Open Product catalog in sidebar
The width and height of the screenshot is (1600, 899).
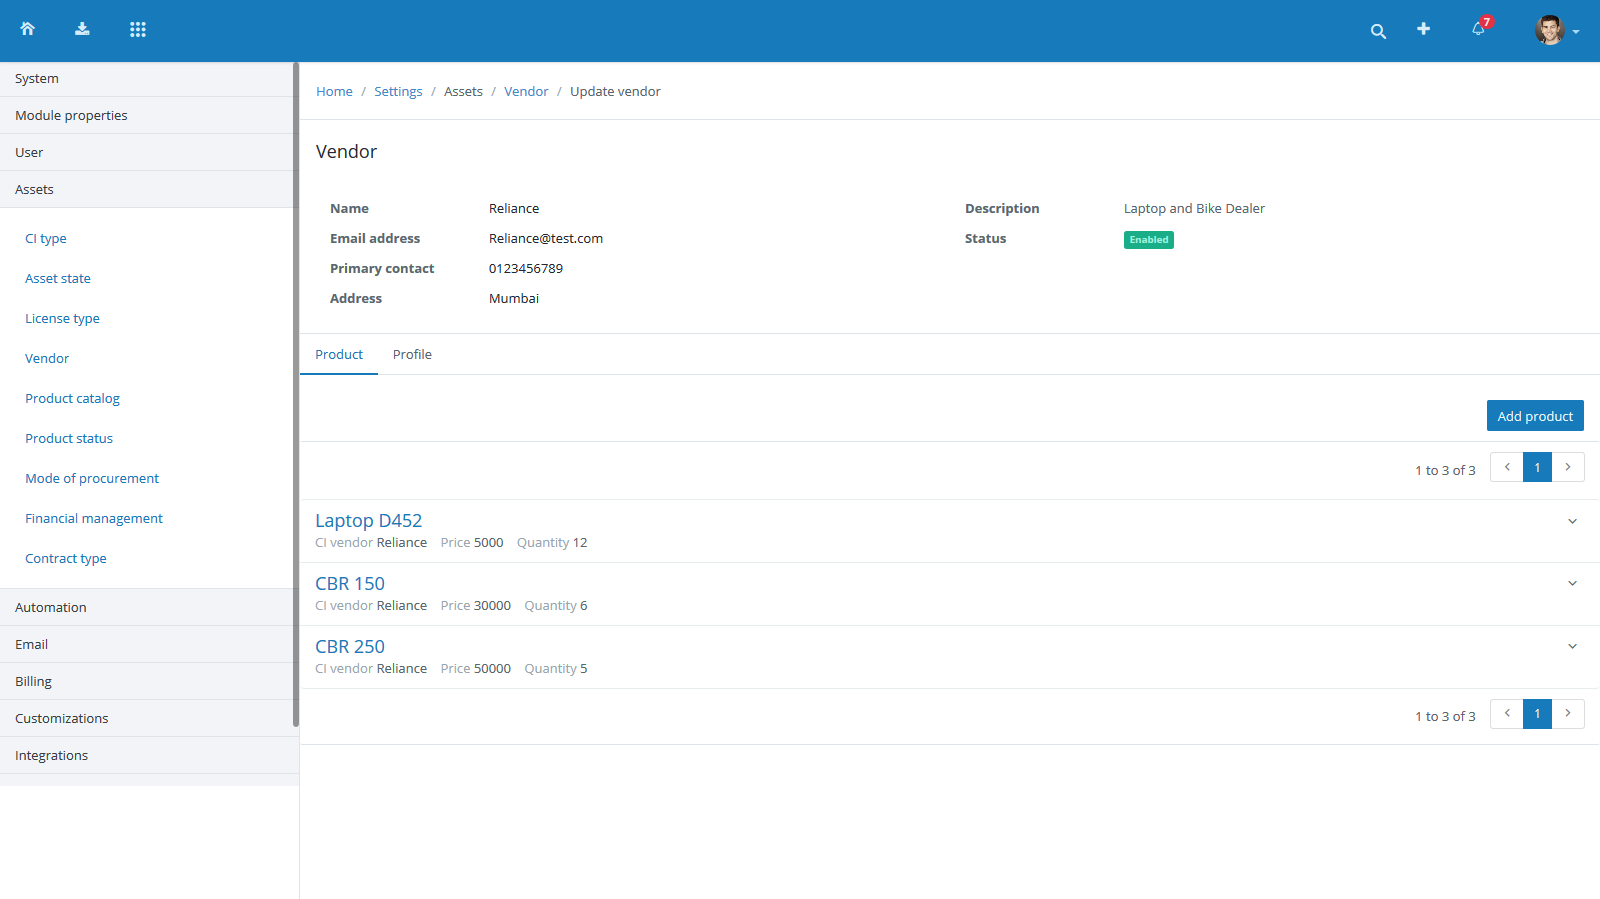[72, 398]
